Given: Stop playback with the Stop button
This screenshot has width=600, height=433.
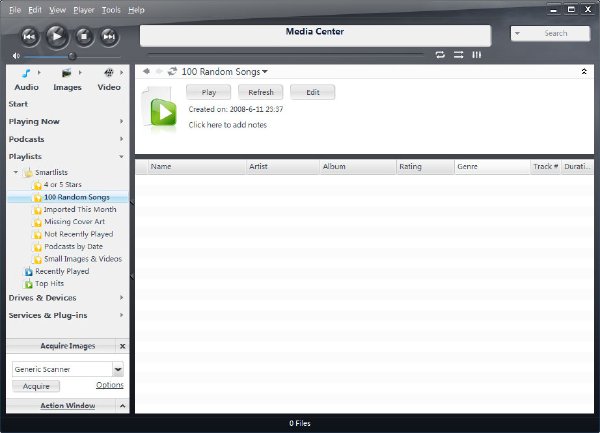Looking at the screenshot, I should click(84, 37).
